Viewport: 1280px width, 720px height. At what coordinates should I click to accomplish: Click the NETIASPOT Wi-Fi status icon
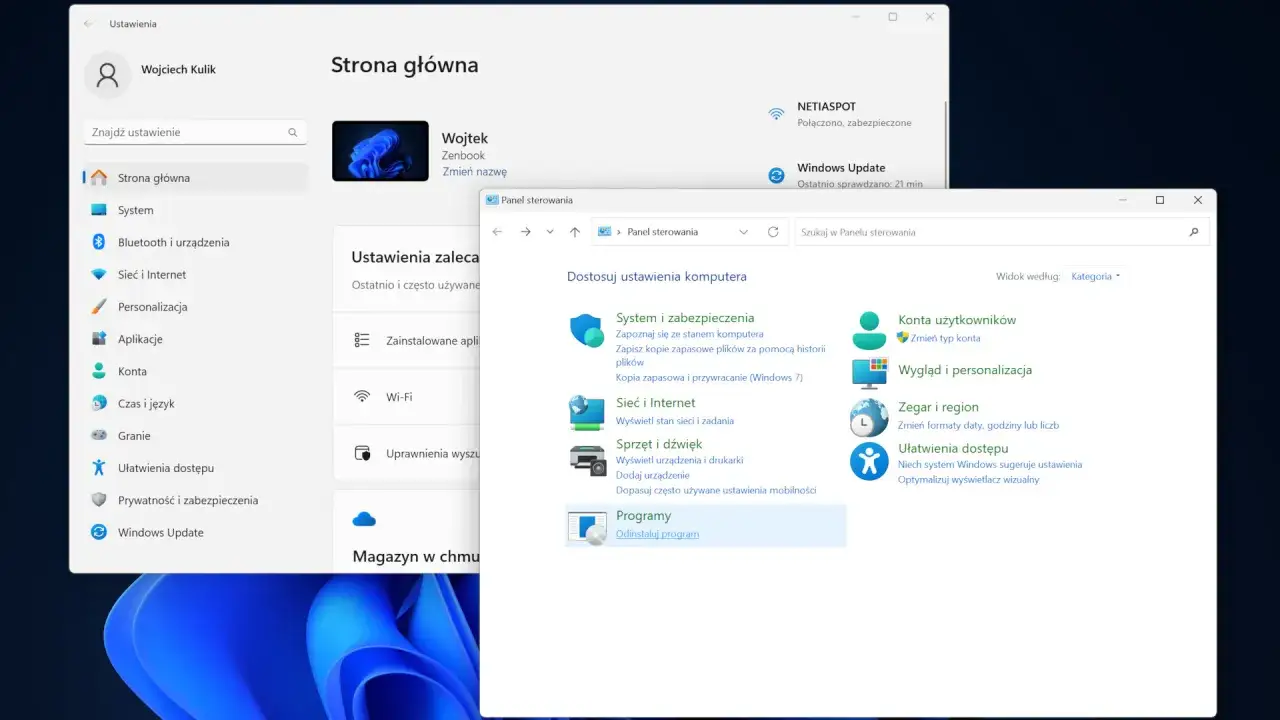pos(776,114)
